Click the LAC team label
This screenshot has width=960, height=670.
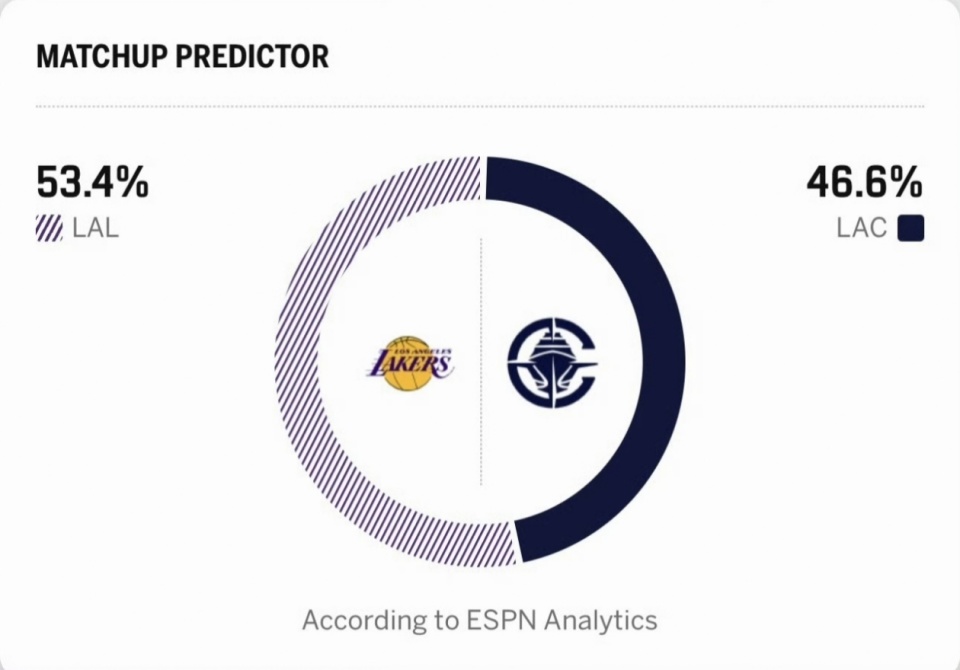(861, 228)
